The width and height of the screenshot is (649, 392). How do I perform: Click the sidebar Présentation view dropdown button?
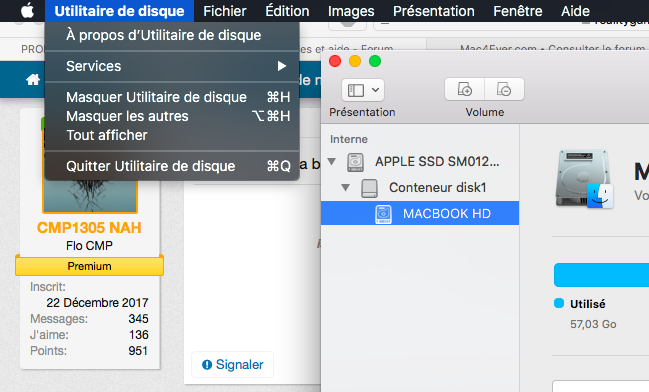coord(363,90)
